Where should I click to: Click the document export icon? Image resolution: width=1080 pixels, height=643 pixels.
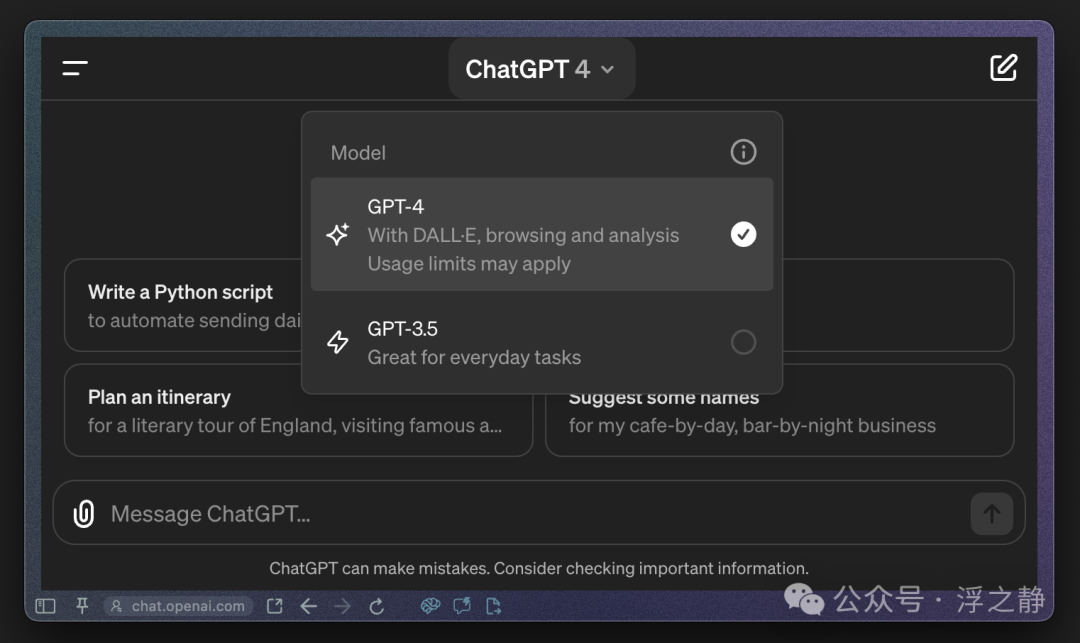pos(493,606)
